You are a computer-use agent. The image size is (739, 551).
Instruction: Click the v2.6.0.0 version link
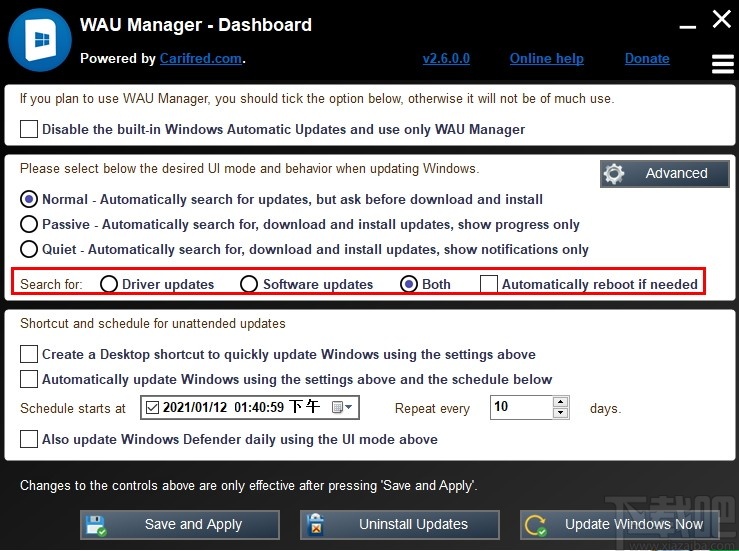(x=446, y=58)
